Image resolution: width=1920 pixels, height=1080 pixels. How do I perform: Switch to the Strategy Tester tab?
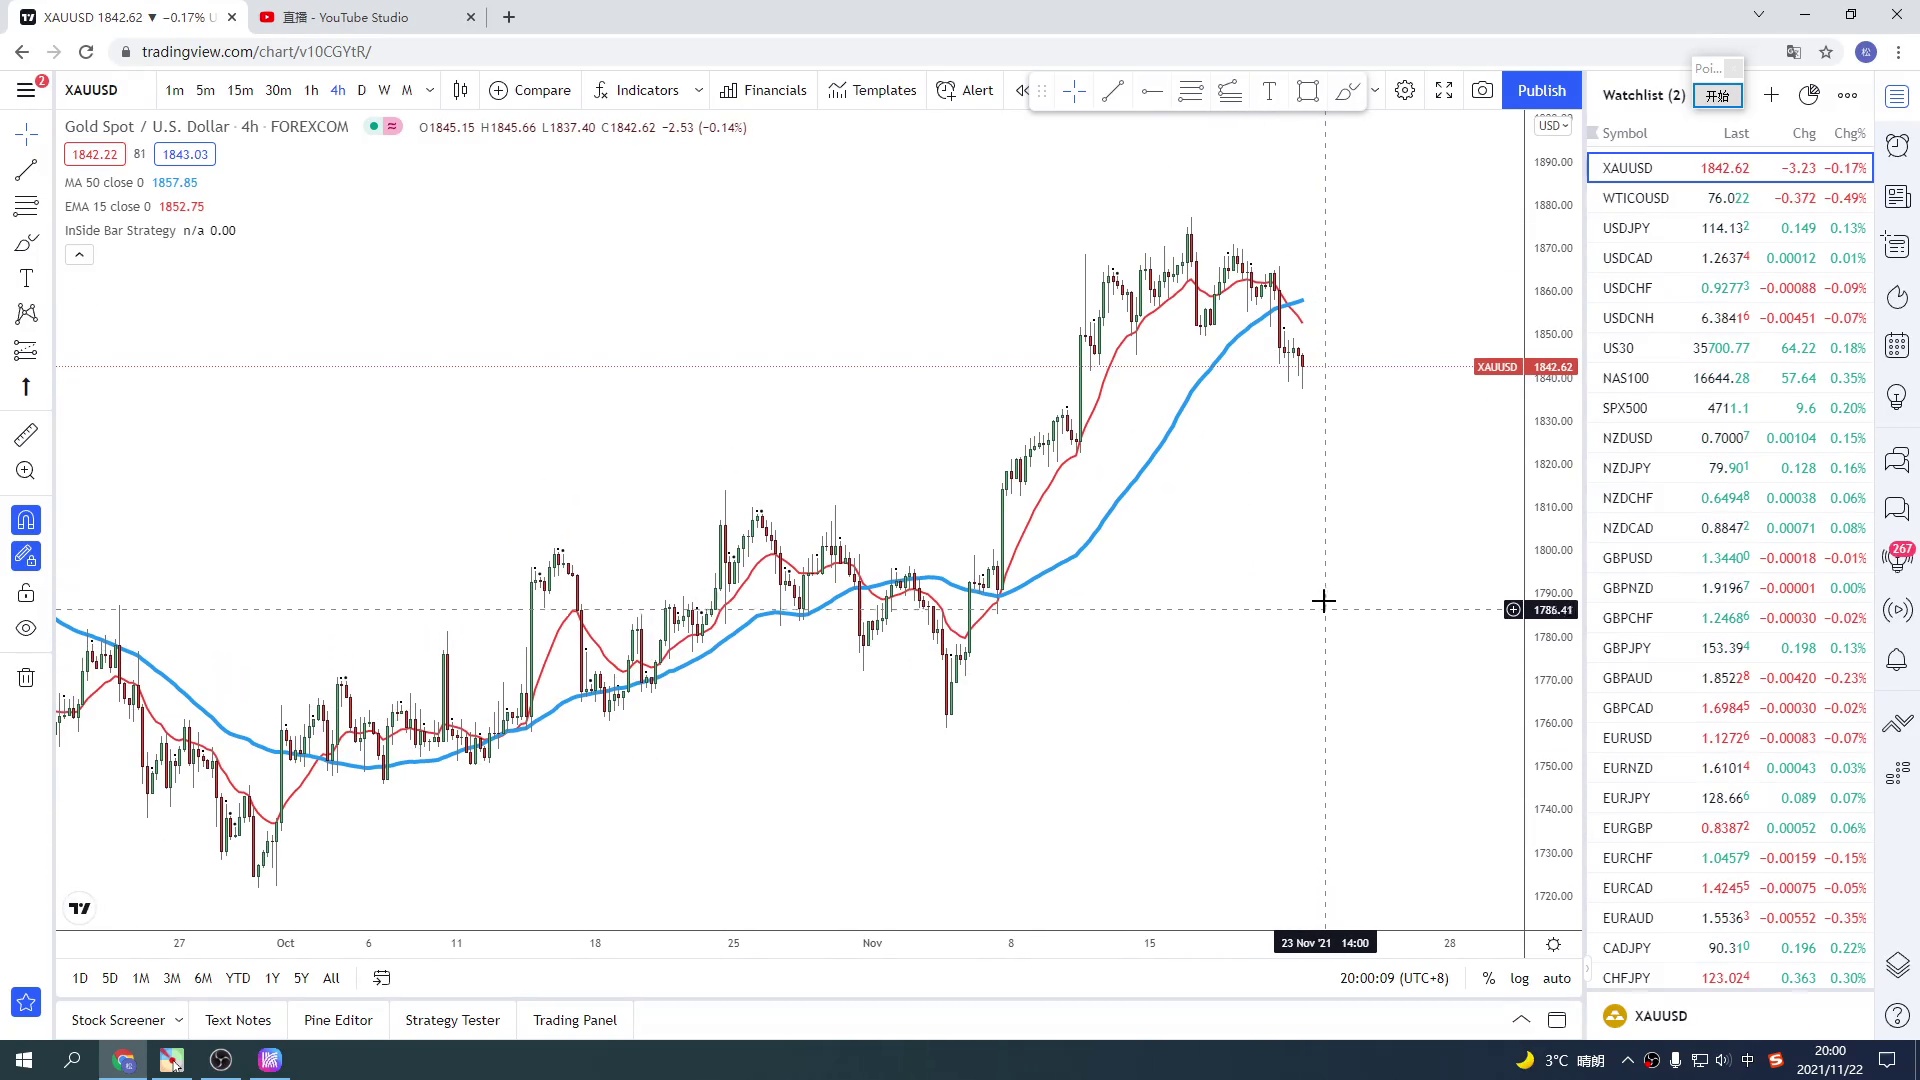point(452,1020)
